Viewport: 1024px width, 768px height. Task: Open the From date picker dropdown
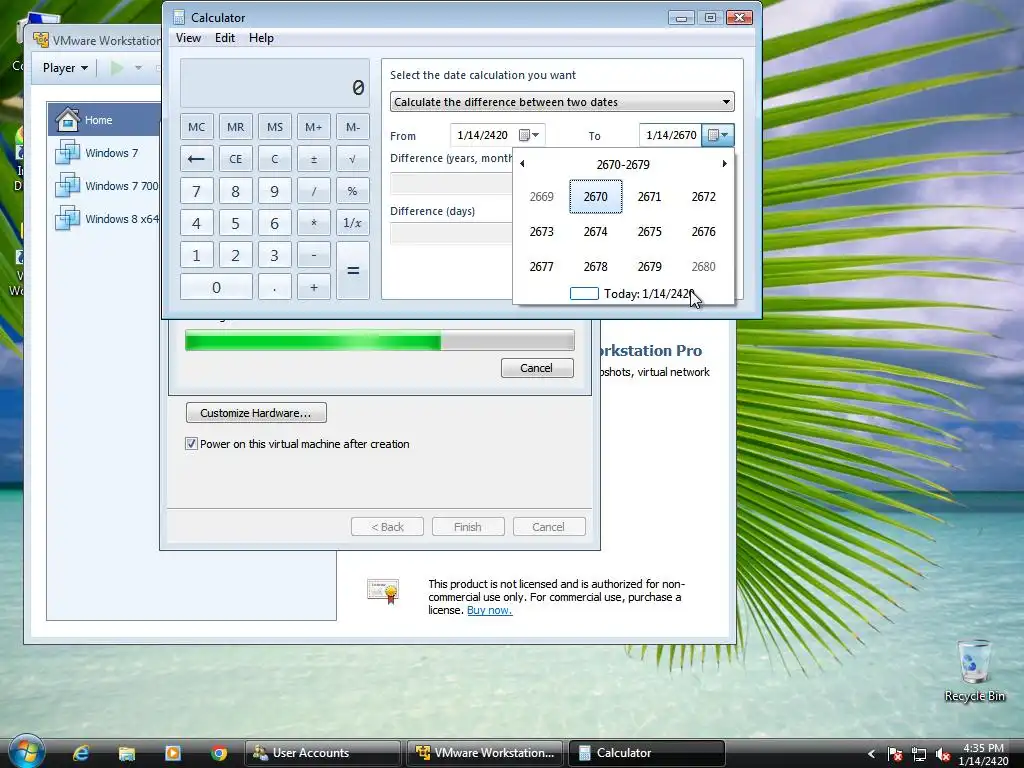tap(529, 135)
